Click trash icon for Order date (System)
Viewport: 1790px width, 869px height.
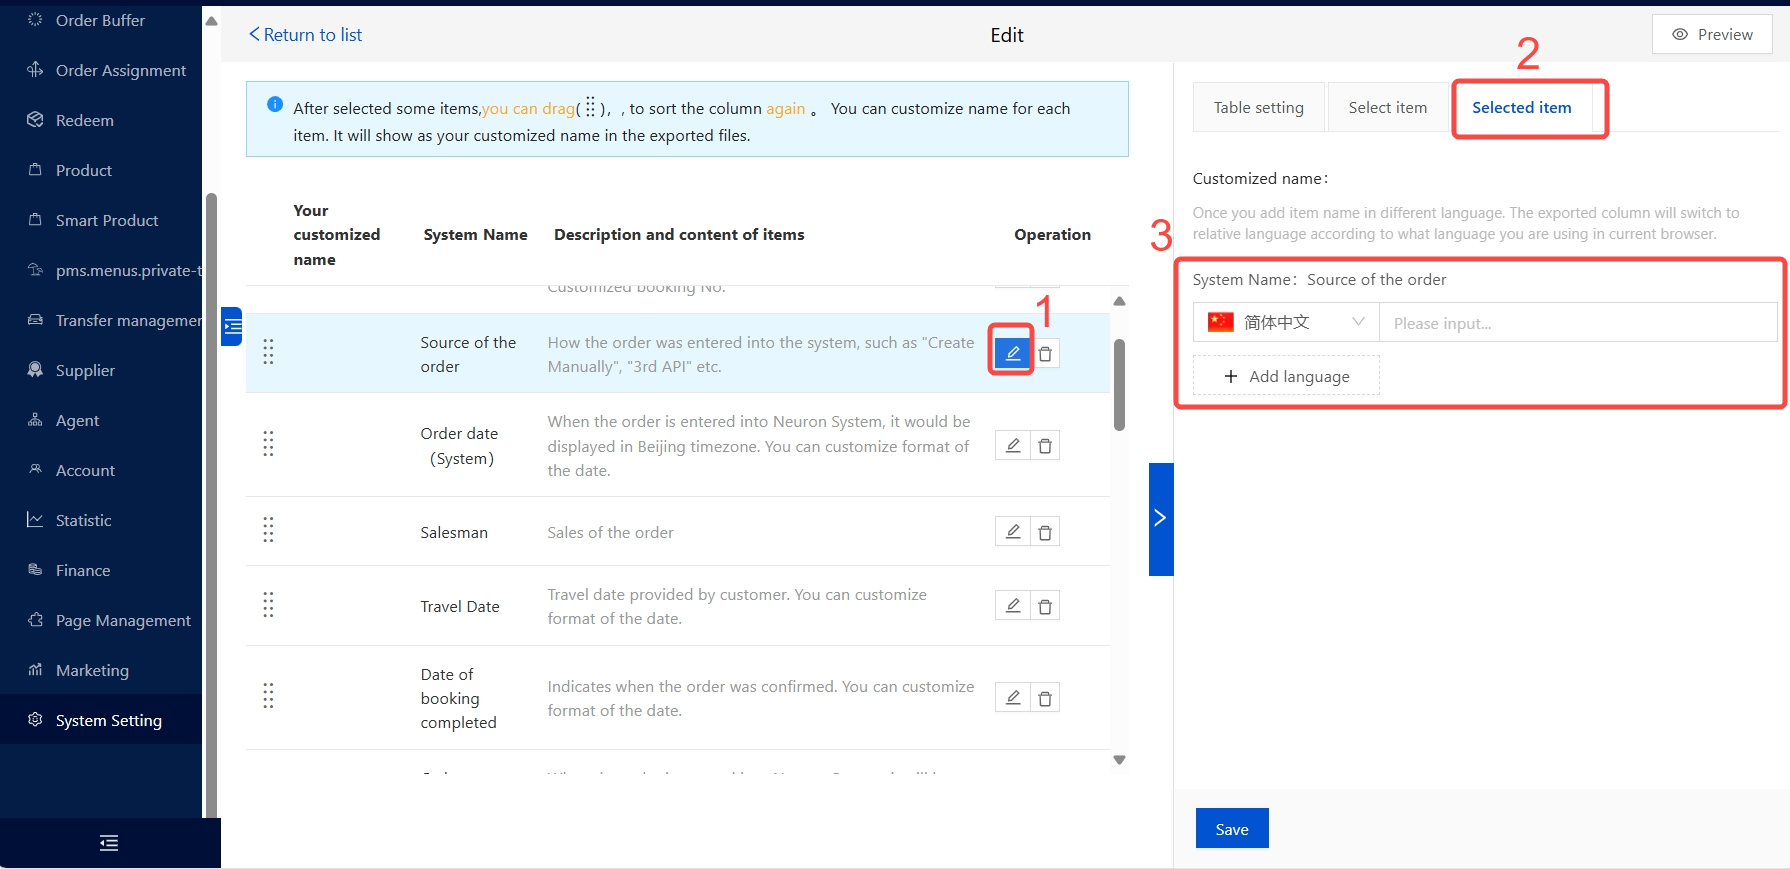tap(1045, 446)
